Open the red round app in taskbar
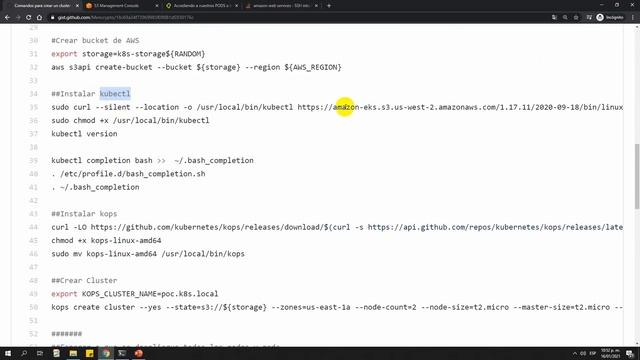 [139, 353]
